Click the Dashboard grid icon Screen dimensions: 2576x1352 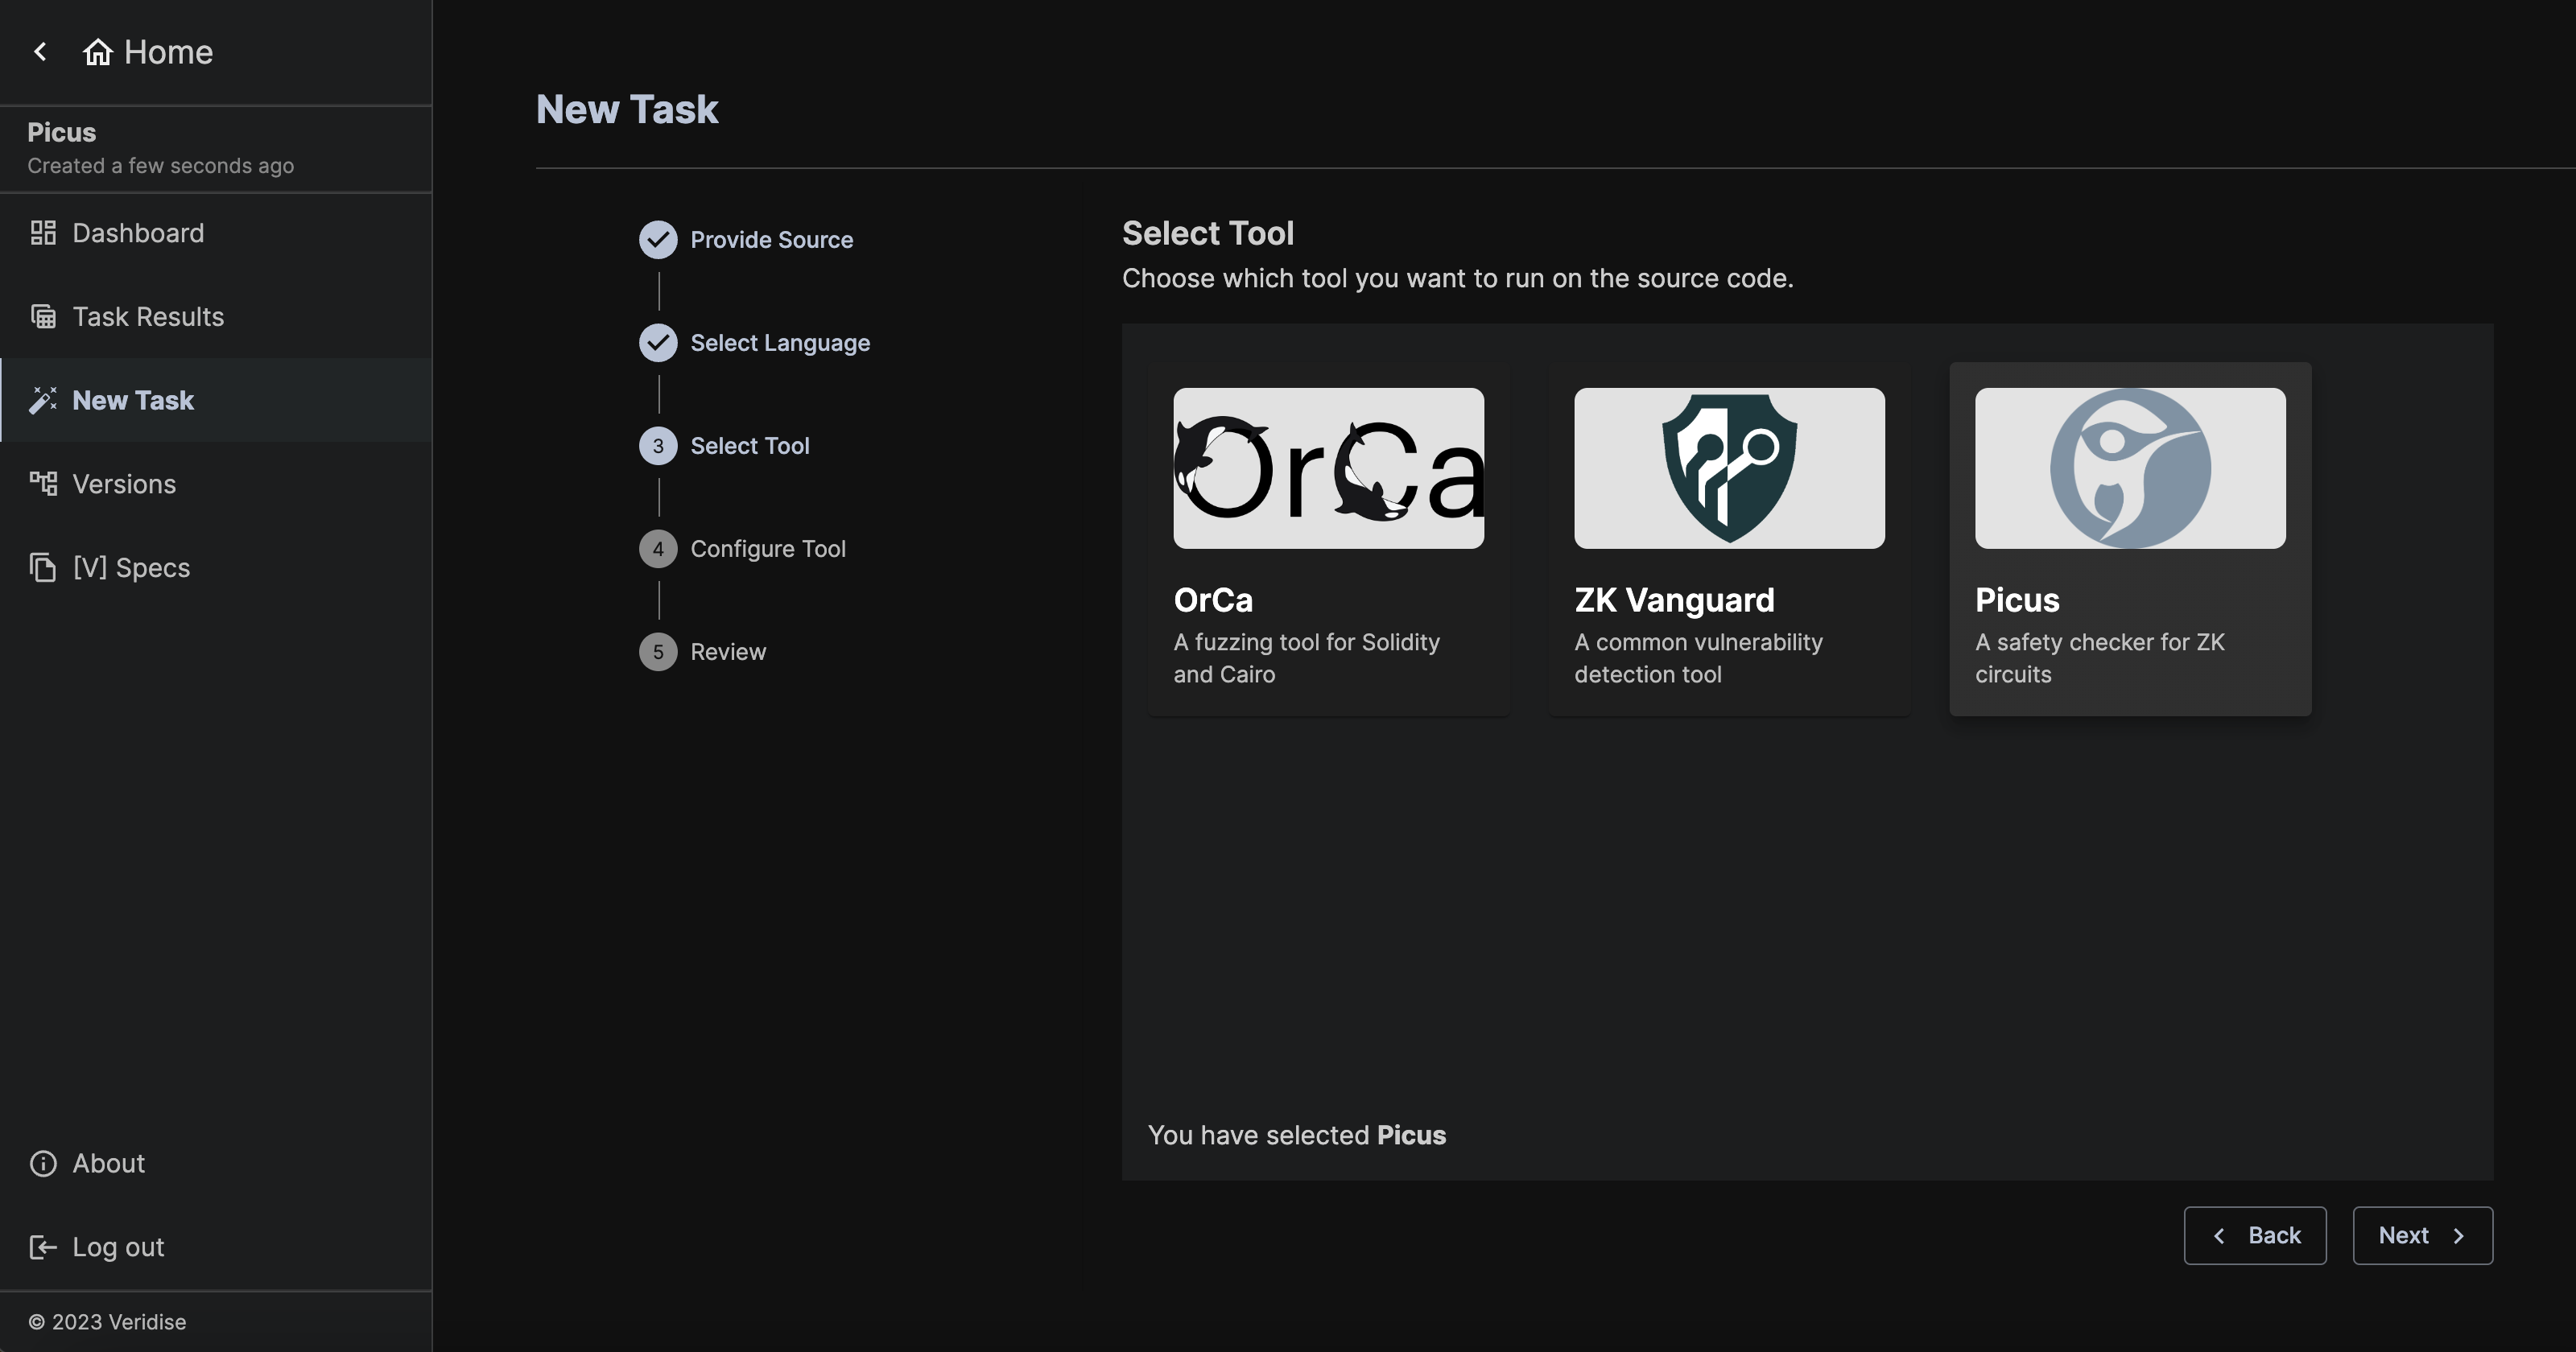tap(43, 233)
